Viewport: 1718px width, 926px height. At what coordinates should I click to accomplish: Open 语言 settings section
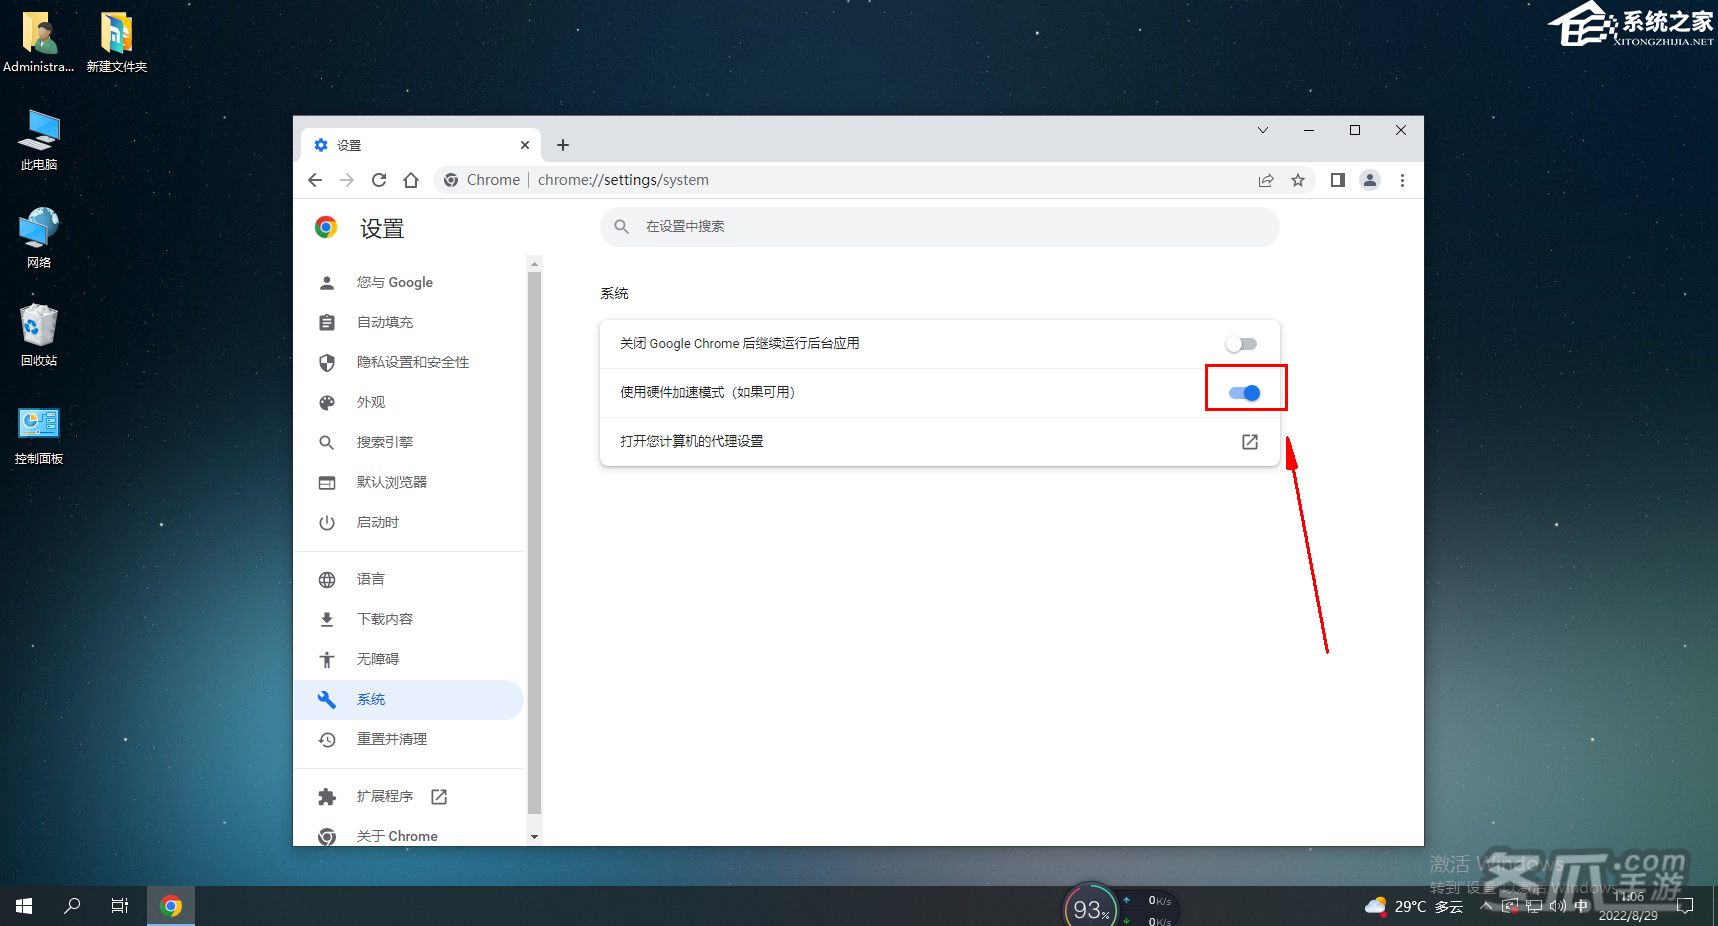(x=409, y=579)
